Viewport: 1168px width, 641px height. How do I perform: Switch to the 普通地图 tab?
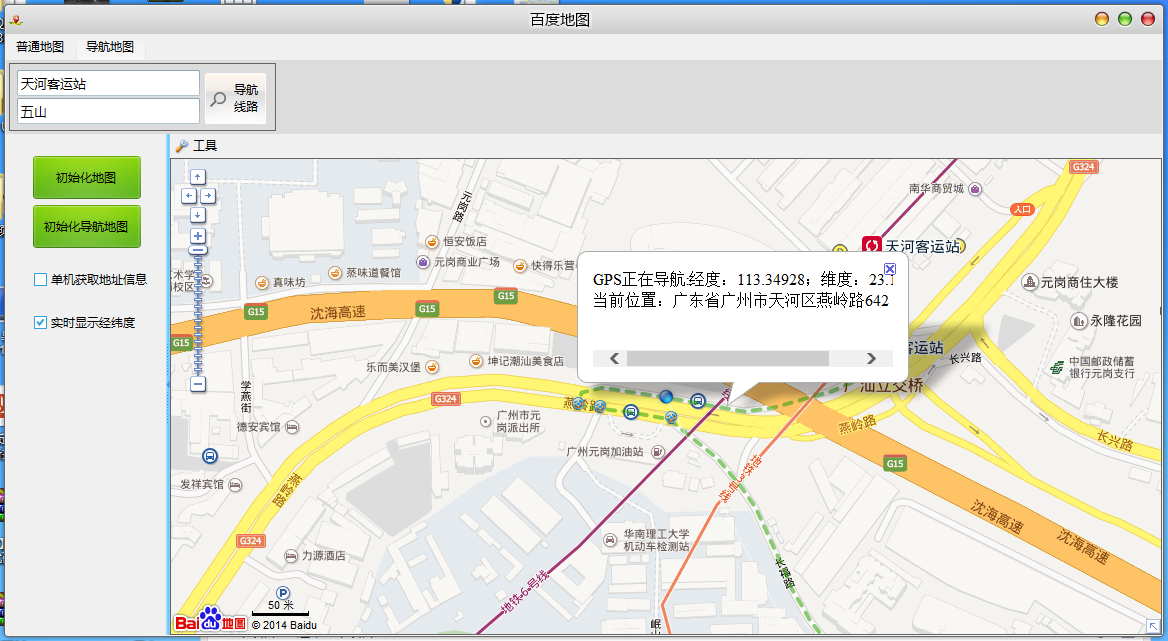40,47
